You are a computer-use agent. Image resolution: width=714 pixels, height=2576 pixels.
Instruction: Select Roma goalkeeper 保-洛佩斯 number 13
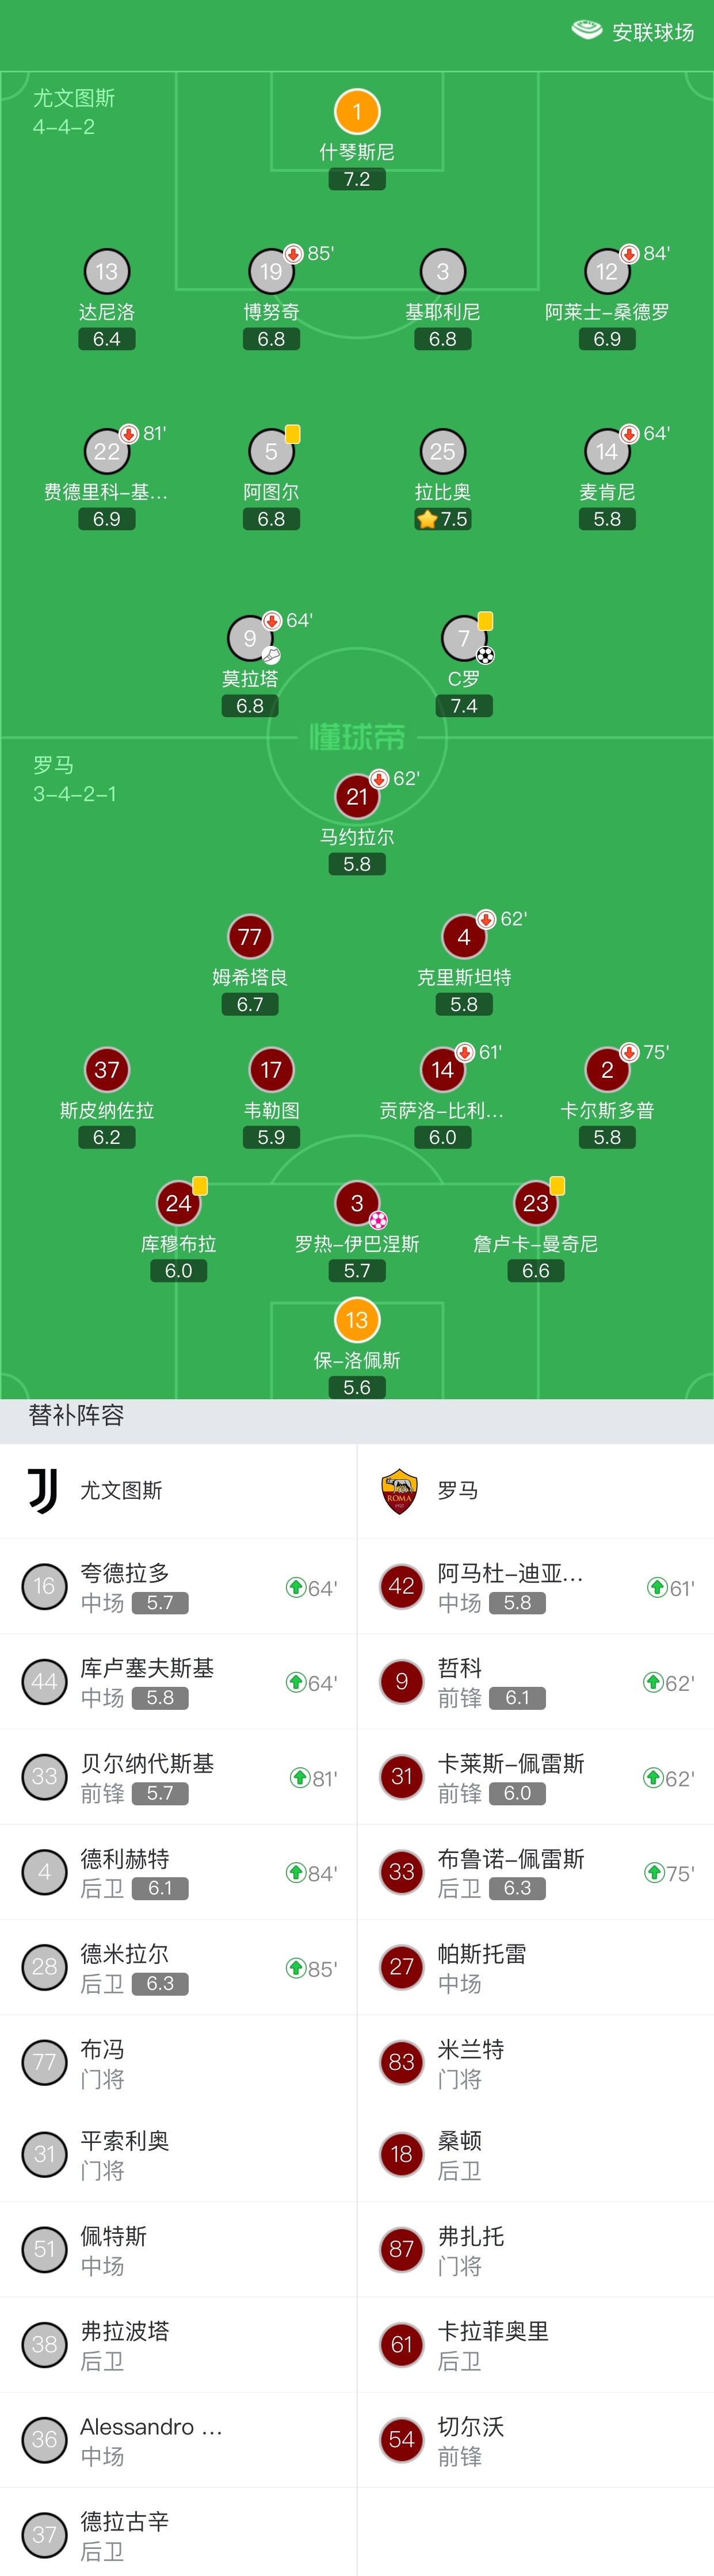(357, 1320)
